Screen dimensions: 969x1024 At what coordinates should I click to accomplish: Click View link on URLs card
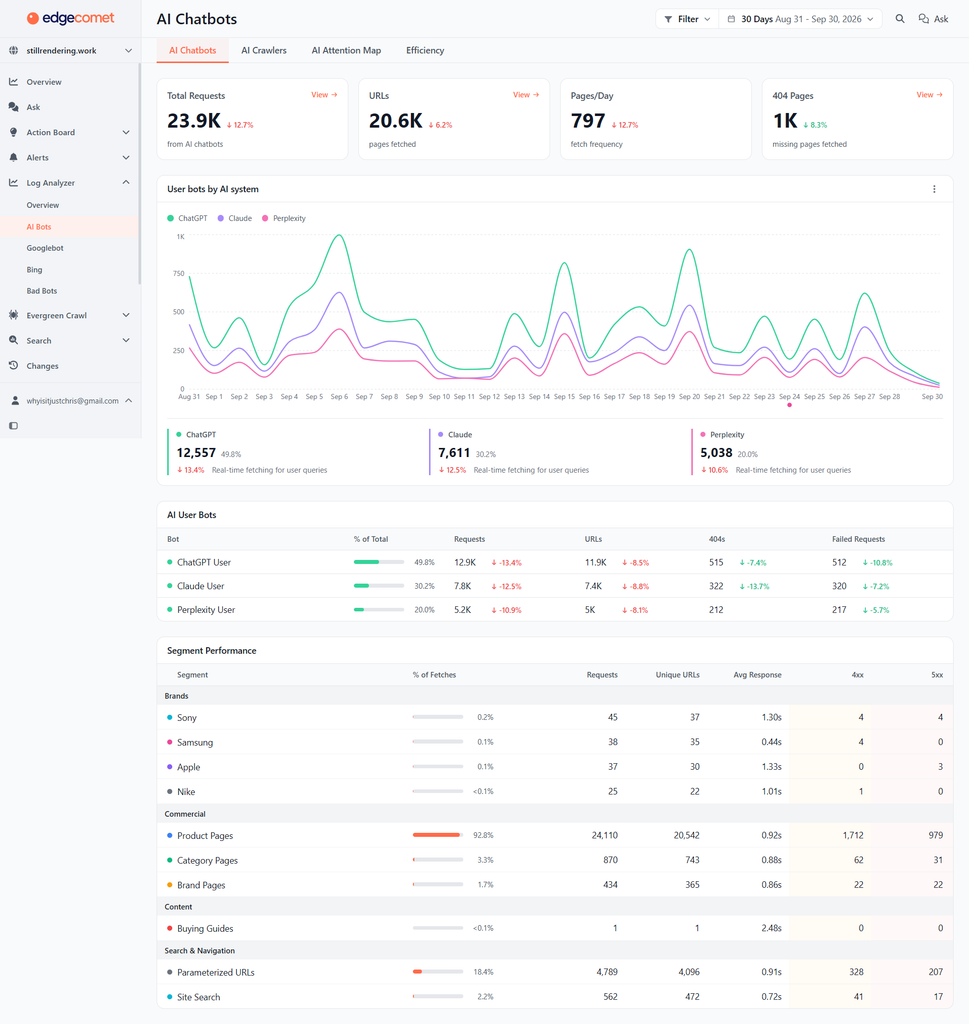point(526,95)
